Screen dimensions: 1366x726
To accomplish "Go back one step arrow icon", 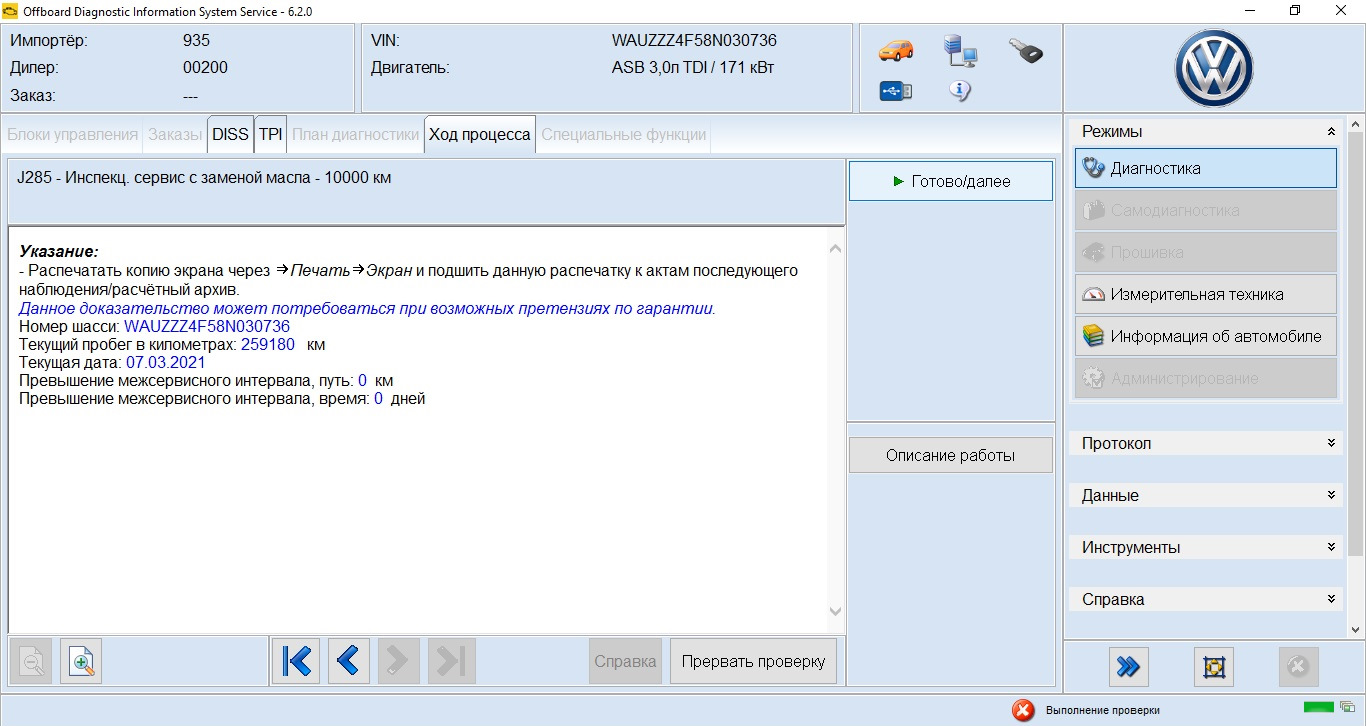I will point(347,660).
